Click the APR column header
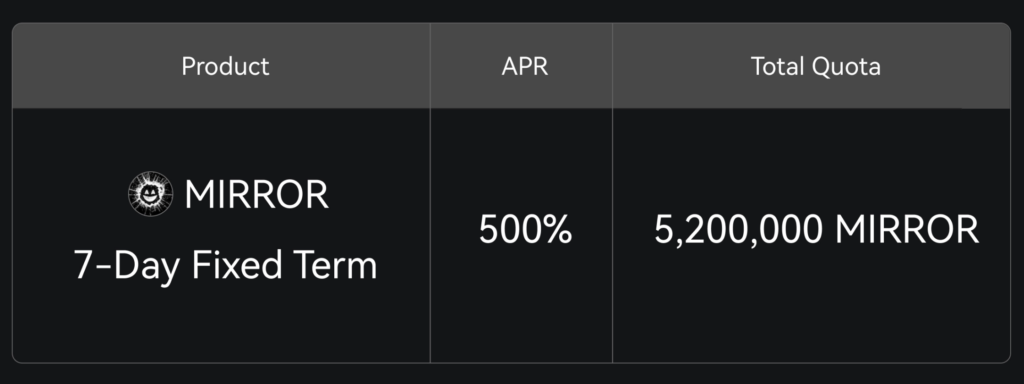Viewport: 1024px width, 384px height. pyautogui.click(x=525, y=66)
